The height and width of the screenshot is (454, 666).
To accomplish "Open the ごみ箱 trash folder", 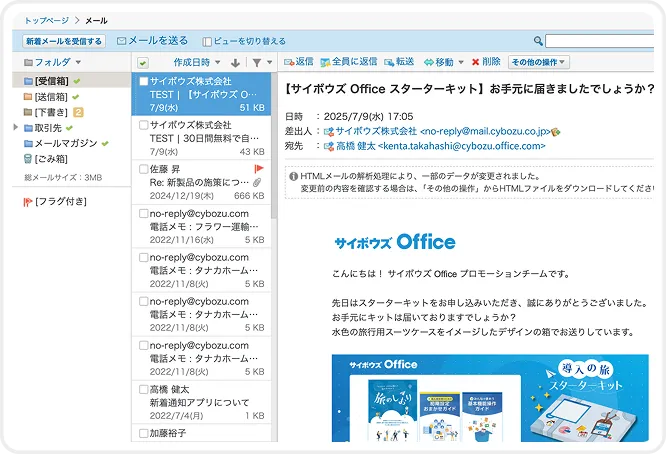I will coord(50,158).
